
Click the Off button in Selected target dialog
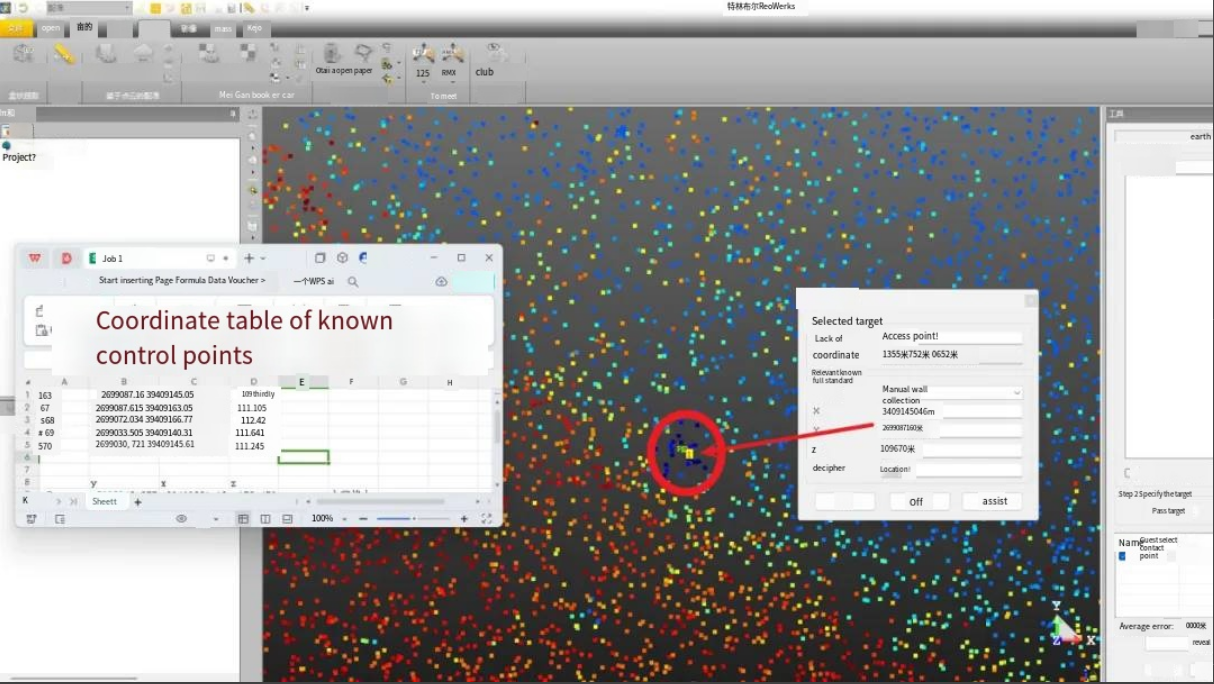point(919,501)
